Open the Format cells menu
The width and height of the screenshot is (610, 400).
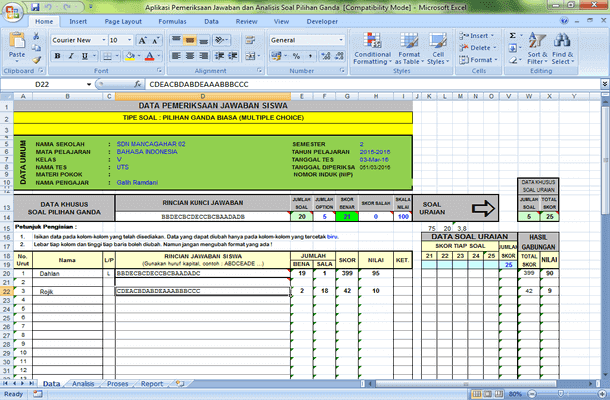click(x=478, y=60)
